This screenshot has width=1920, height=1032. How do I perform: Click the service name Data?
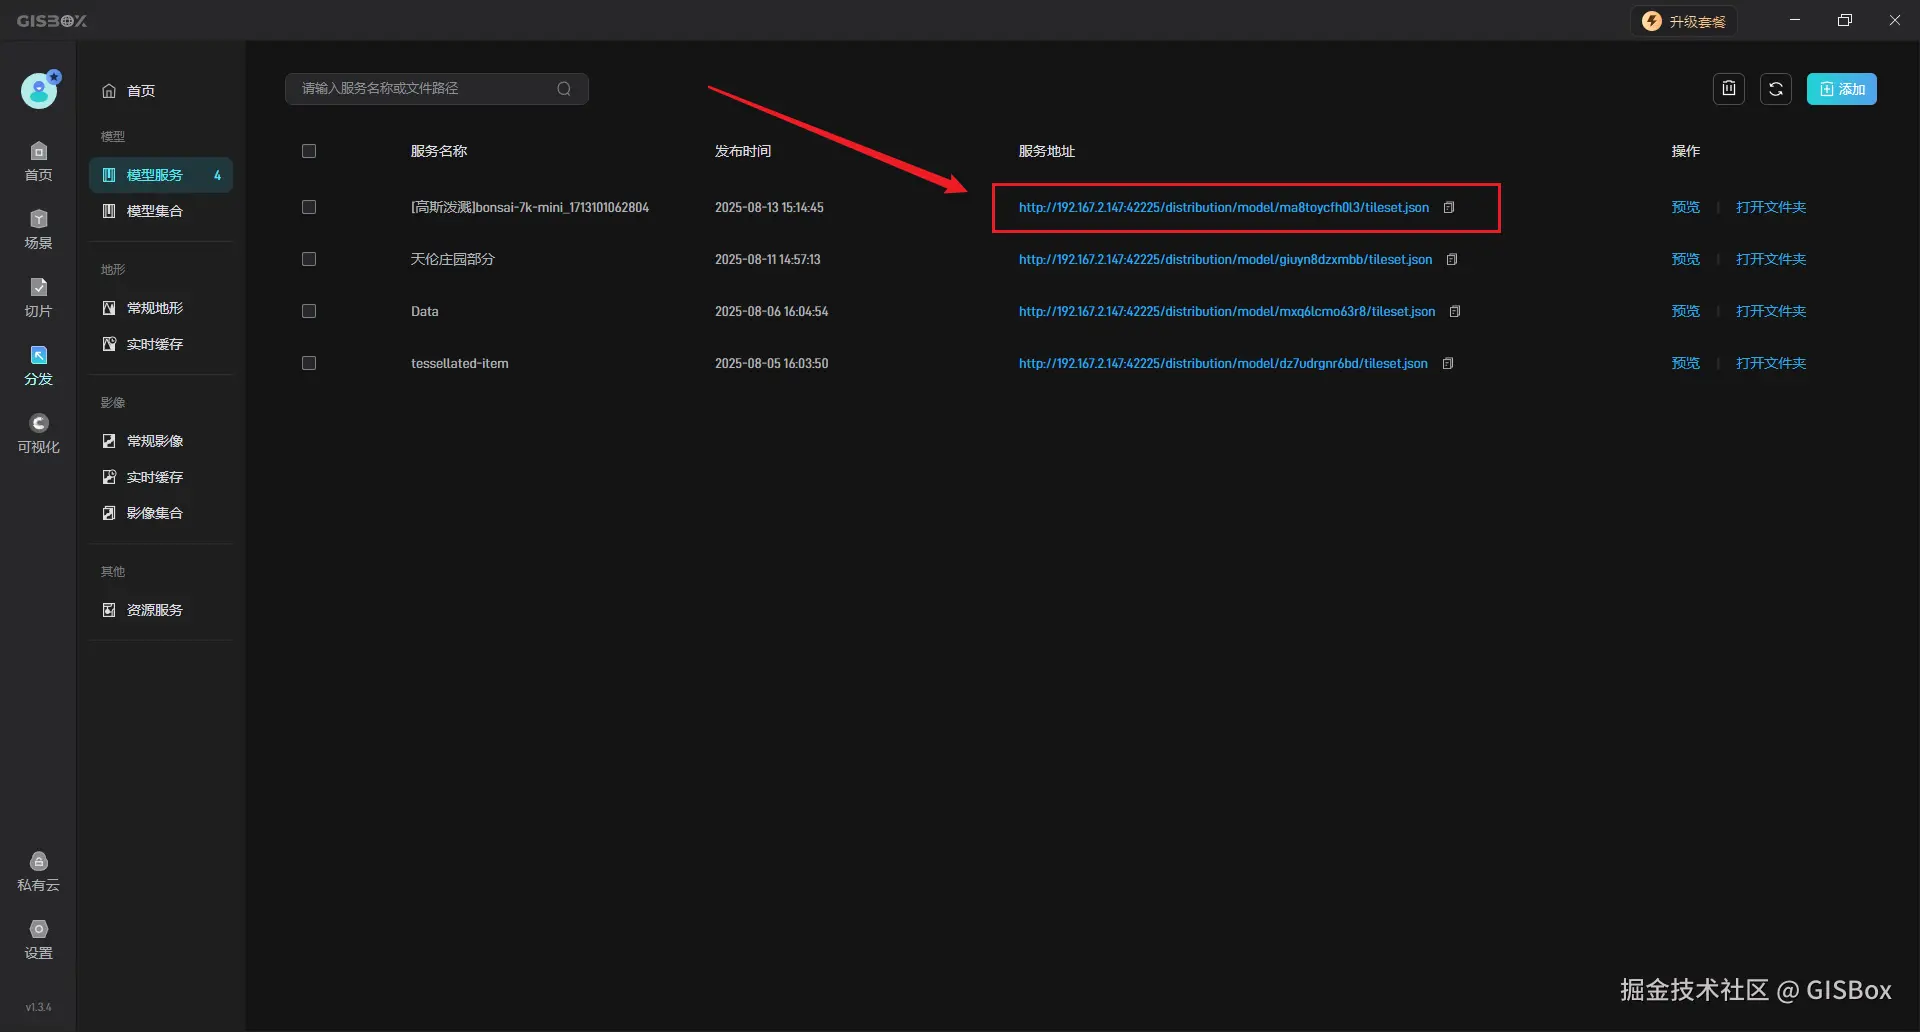click(425, 312)
